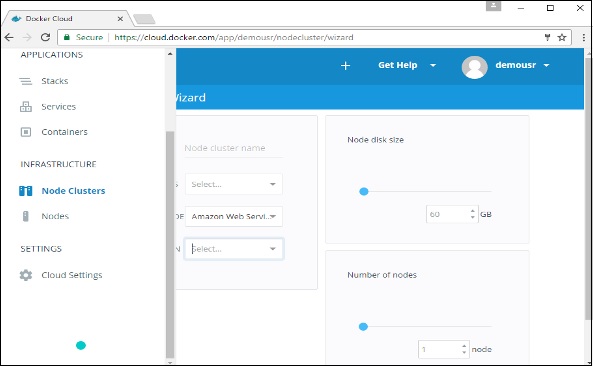Click the demousr avatar picture
593x366 pixels.
[x=474, y=67]
